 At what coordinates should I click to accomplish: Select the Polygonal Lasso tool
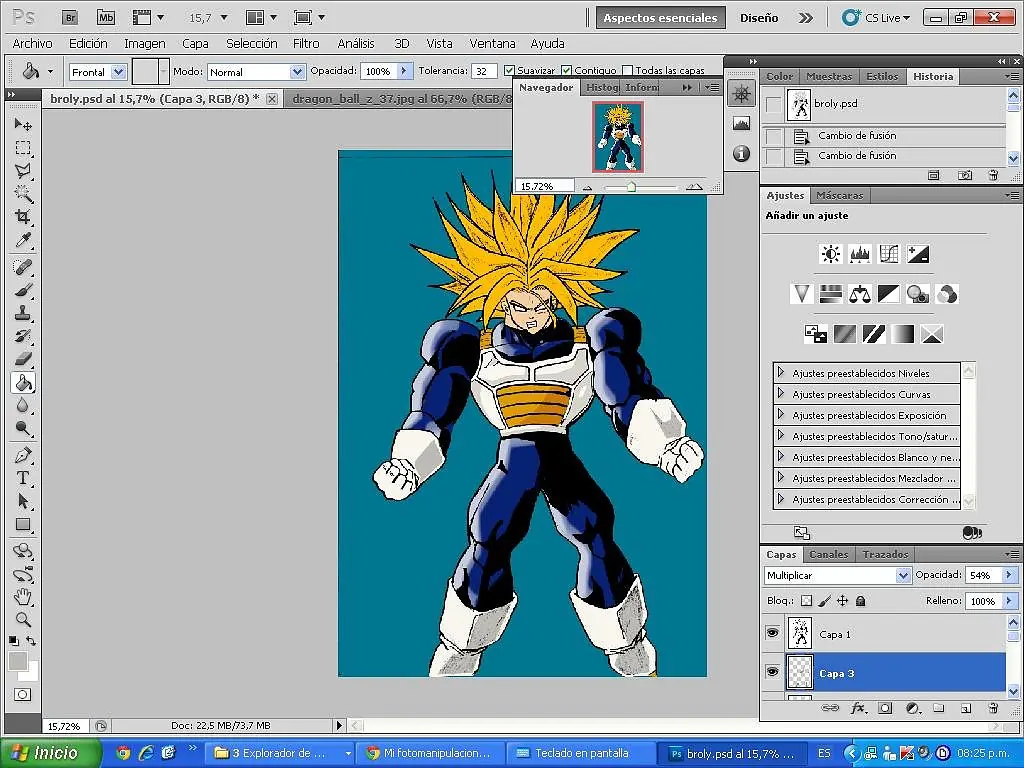coord(23,171)
